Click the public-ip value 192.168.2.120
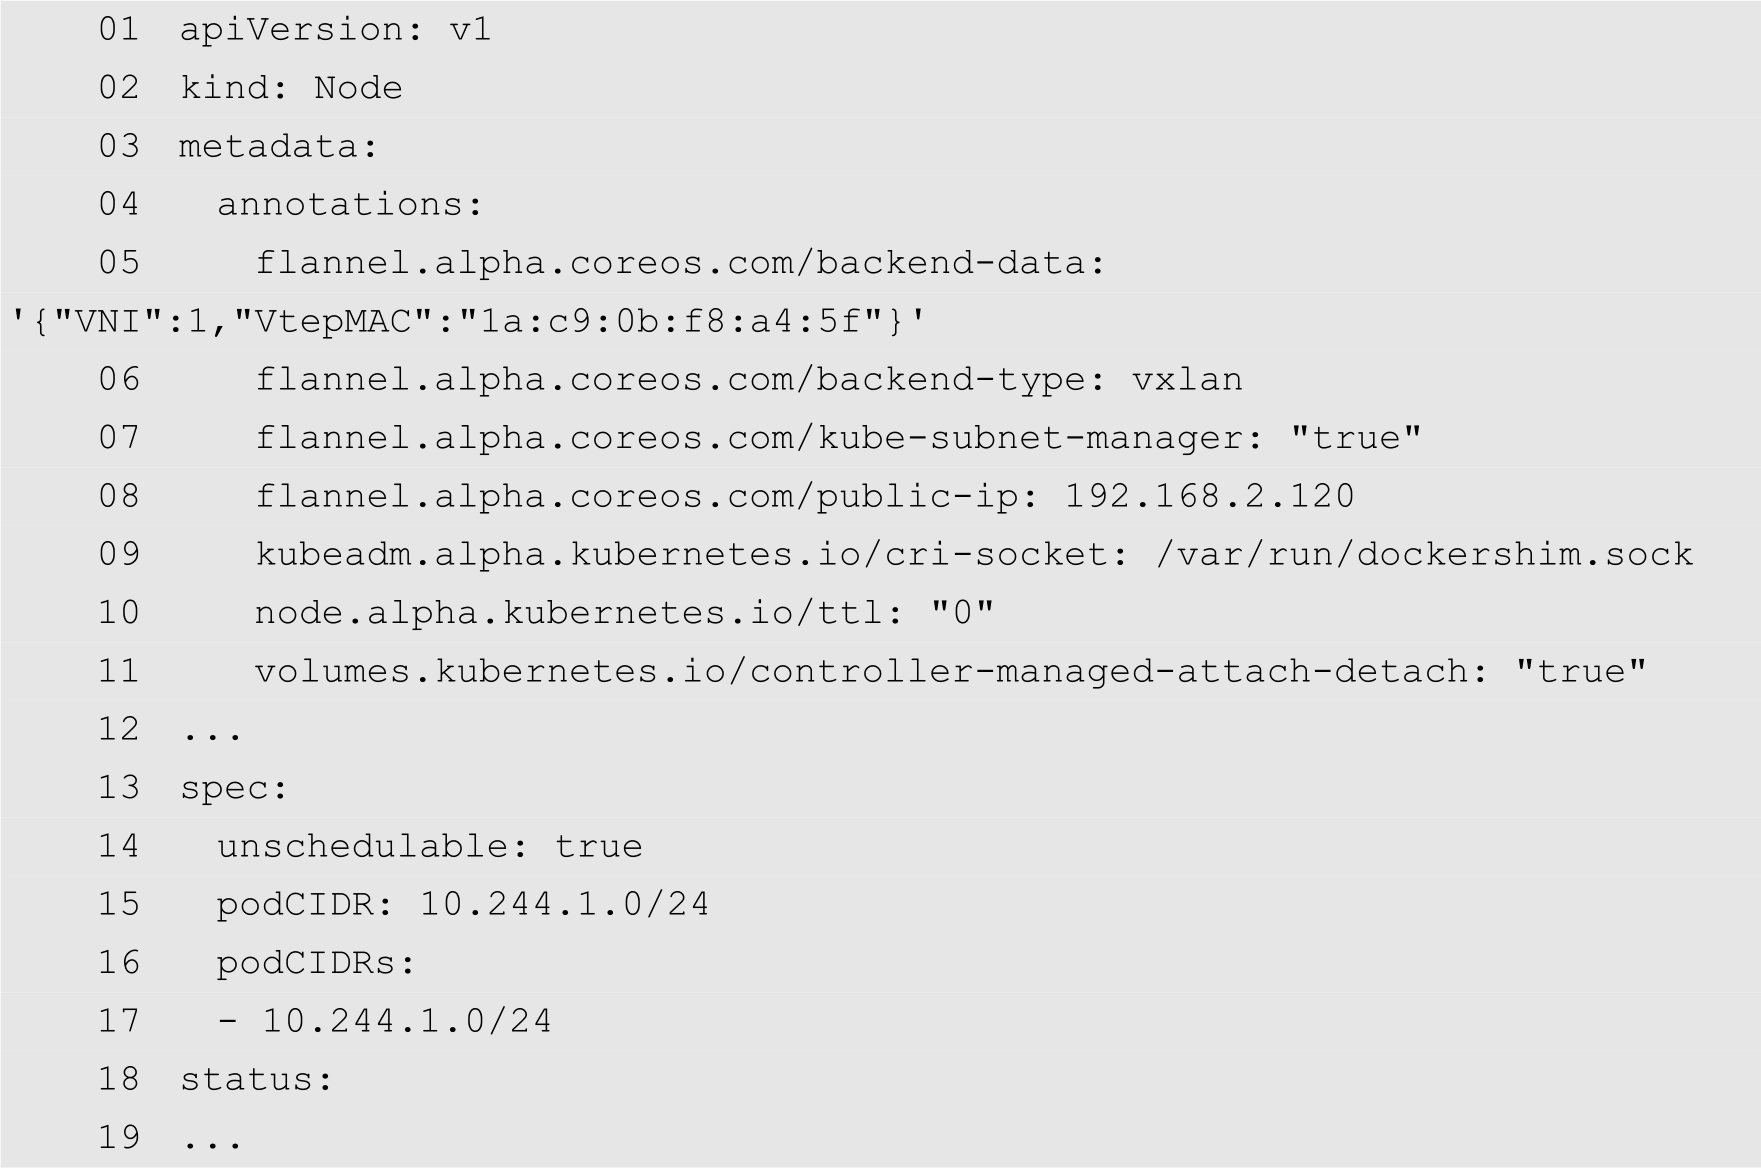 (1209, 496)
